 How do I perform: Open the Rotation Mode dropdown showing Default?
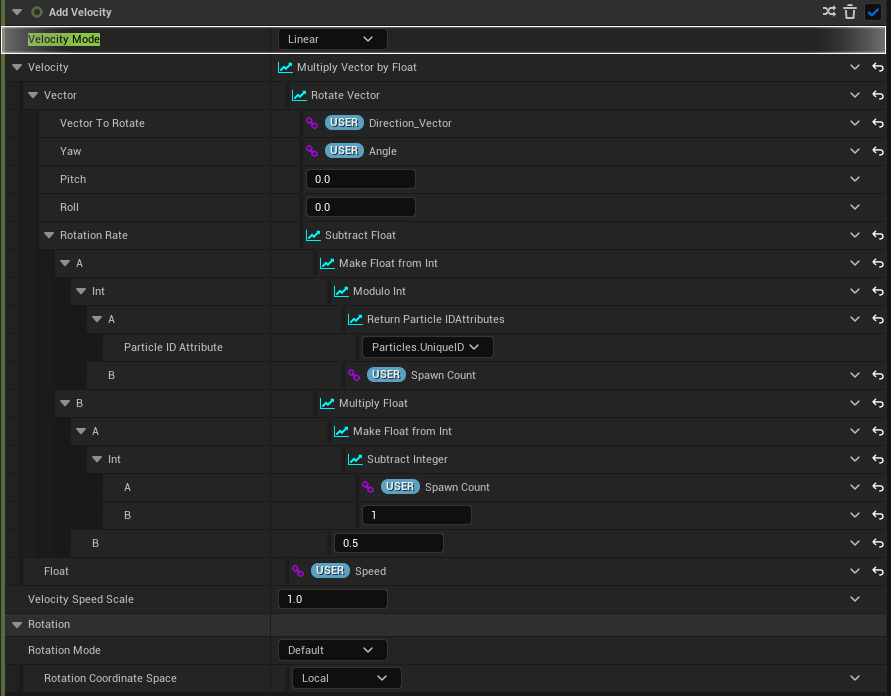pos(332,650)
